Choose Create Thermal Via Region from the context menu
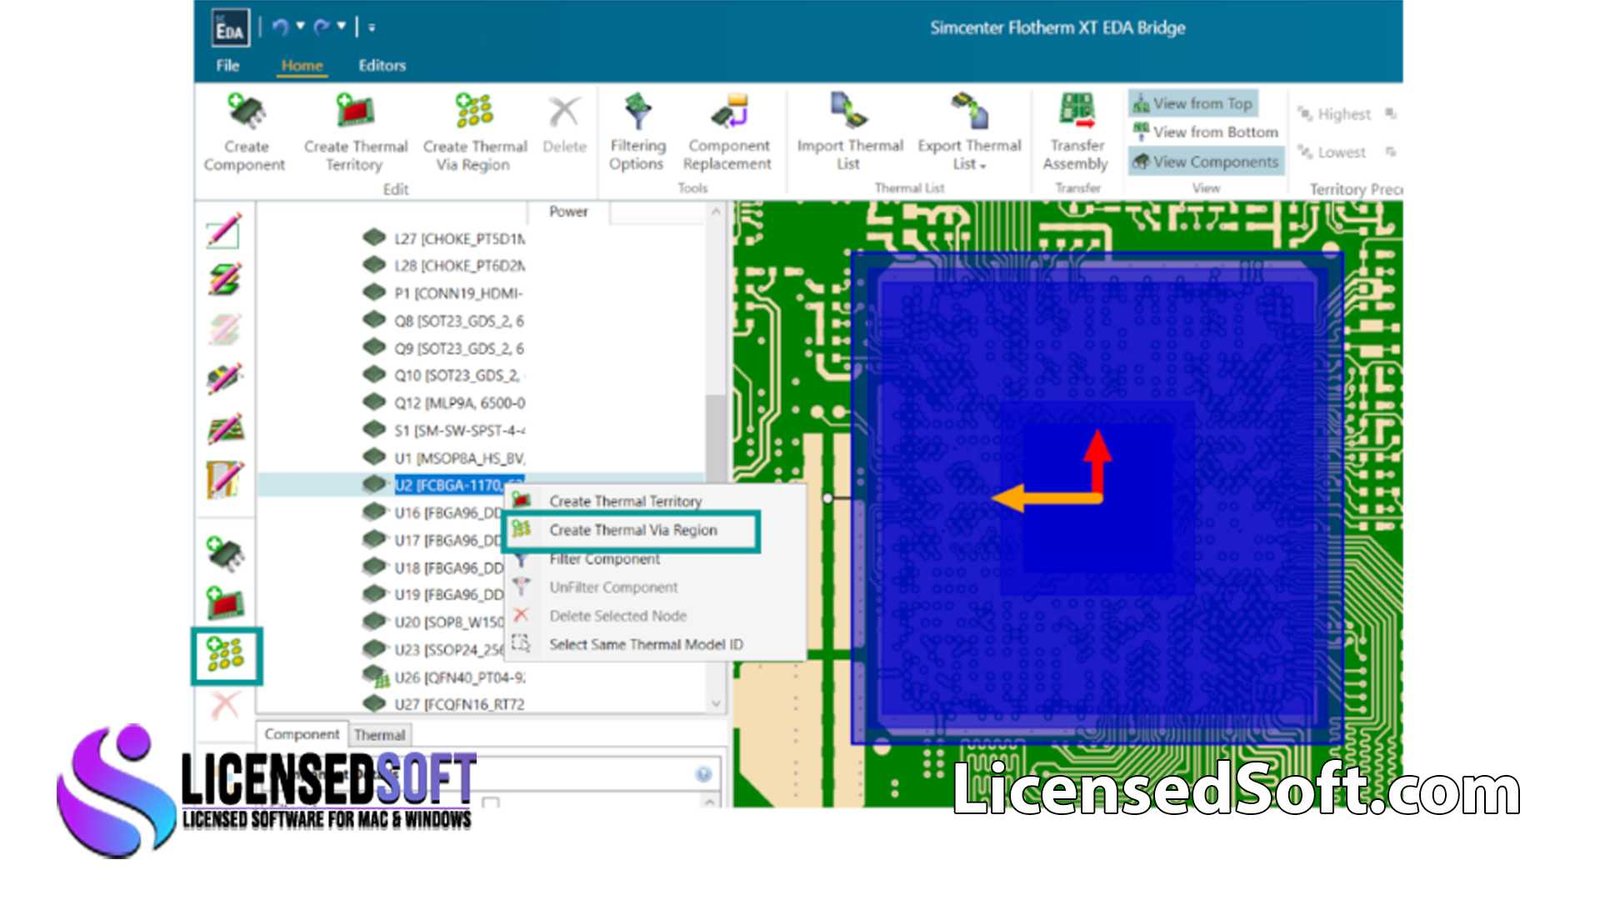1600x900 pixels. (631, 530)
